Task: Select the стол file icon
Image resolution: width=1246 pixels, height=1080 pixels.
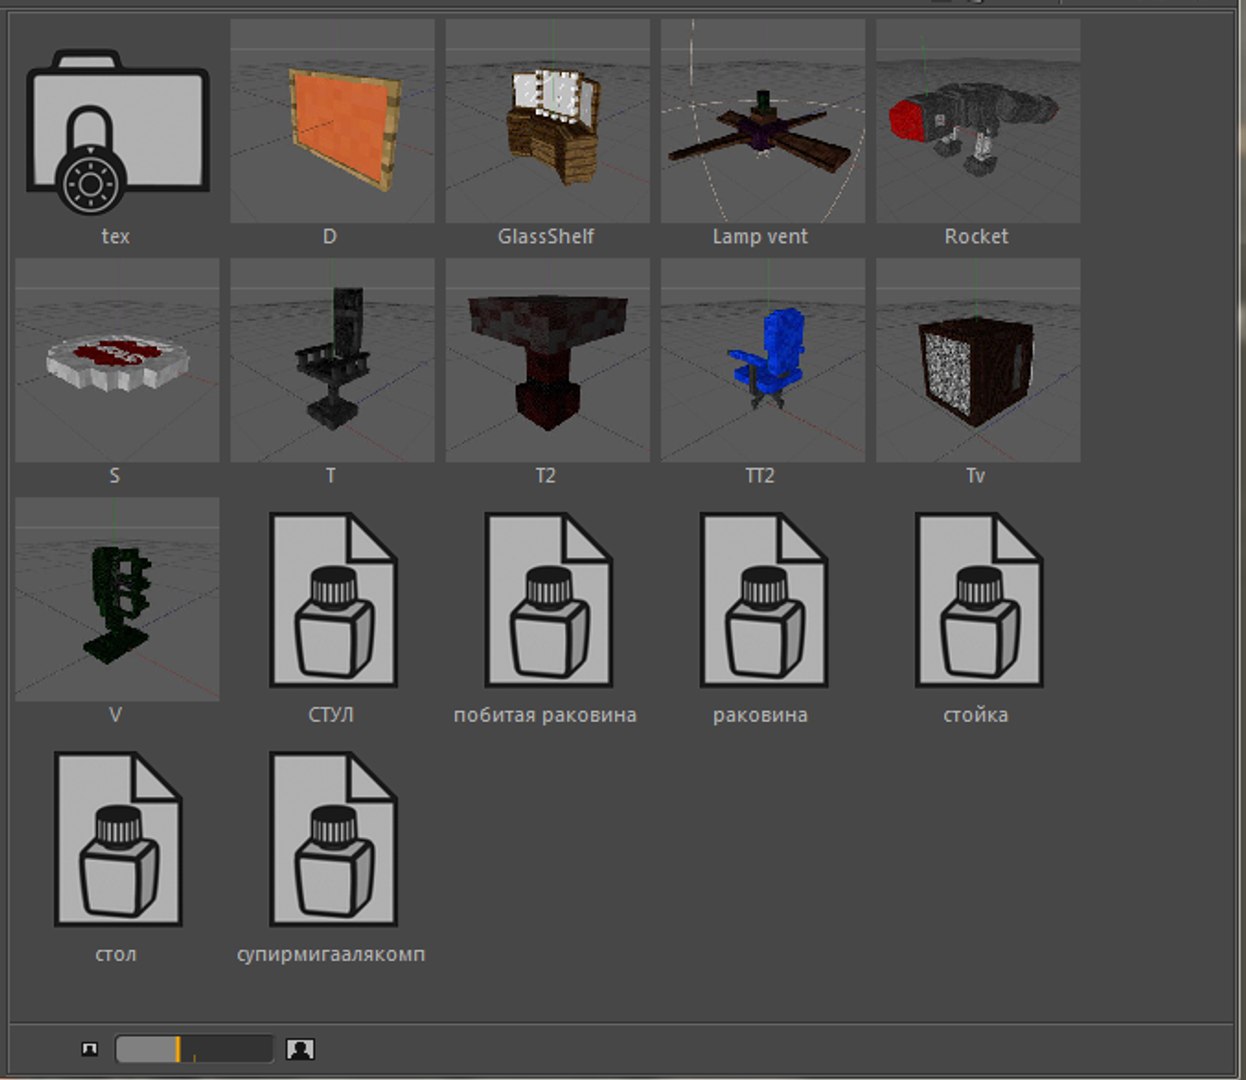Action: click(118, 839)
